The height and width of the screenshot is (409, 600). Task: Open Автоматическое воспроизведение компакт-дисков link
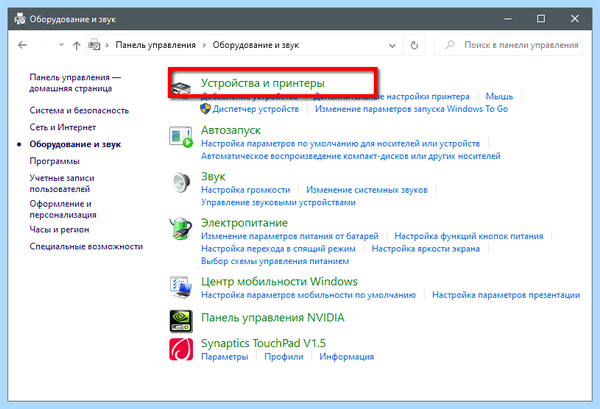pos(351,156)
